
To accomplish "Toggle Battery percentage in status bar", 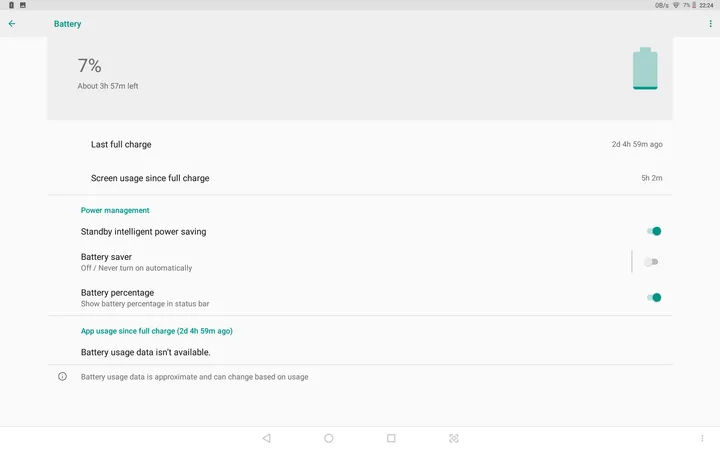I will click(653, 297).
